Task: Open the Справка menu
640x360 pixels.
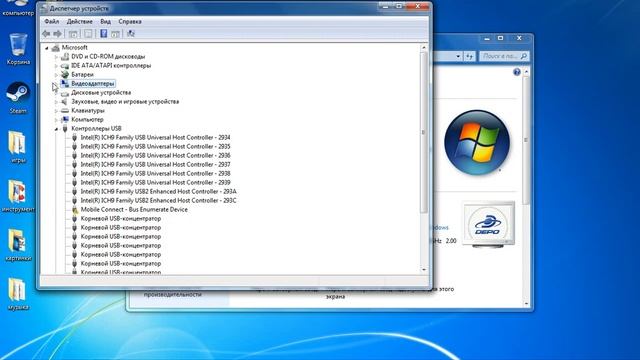Action: [130, 22]
